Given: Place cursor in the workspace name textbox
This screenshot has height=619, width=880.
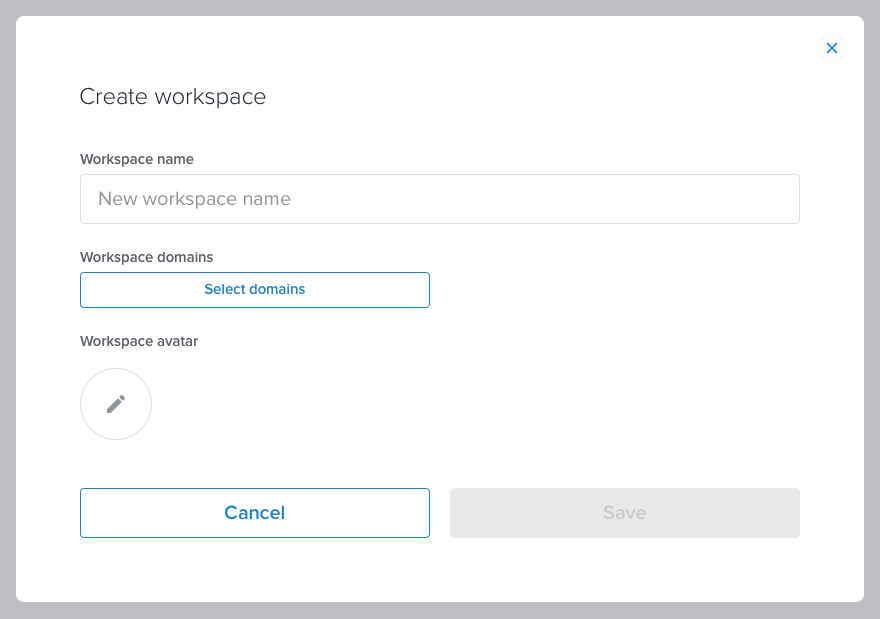Looking at the screenshot, I should tap(440, 199).
